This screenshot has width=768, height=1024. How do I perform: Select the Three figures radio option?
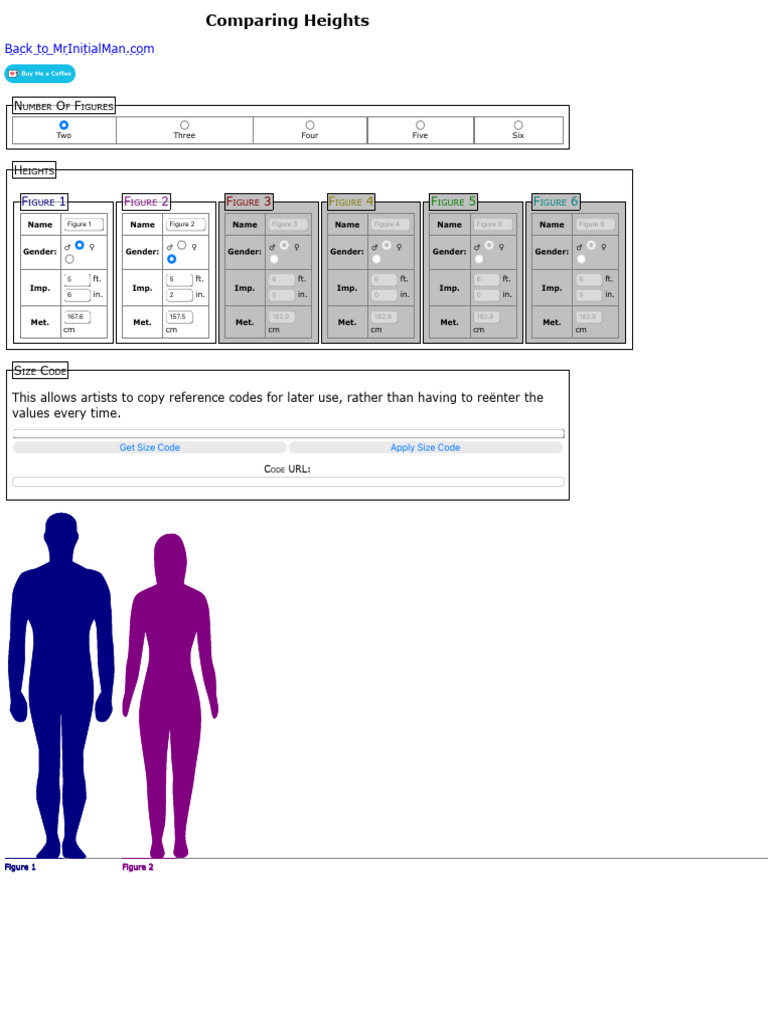tap(184, 125)
